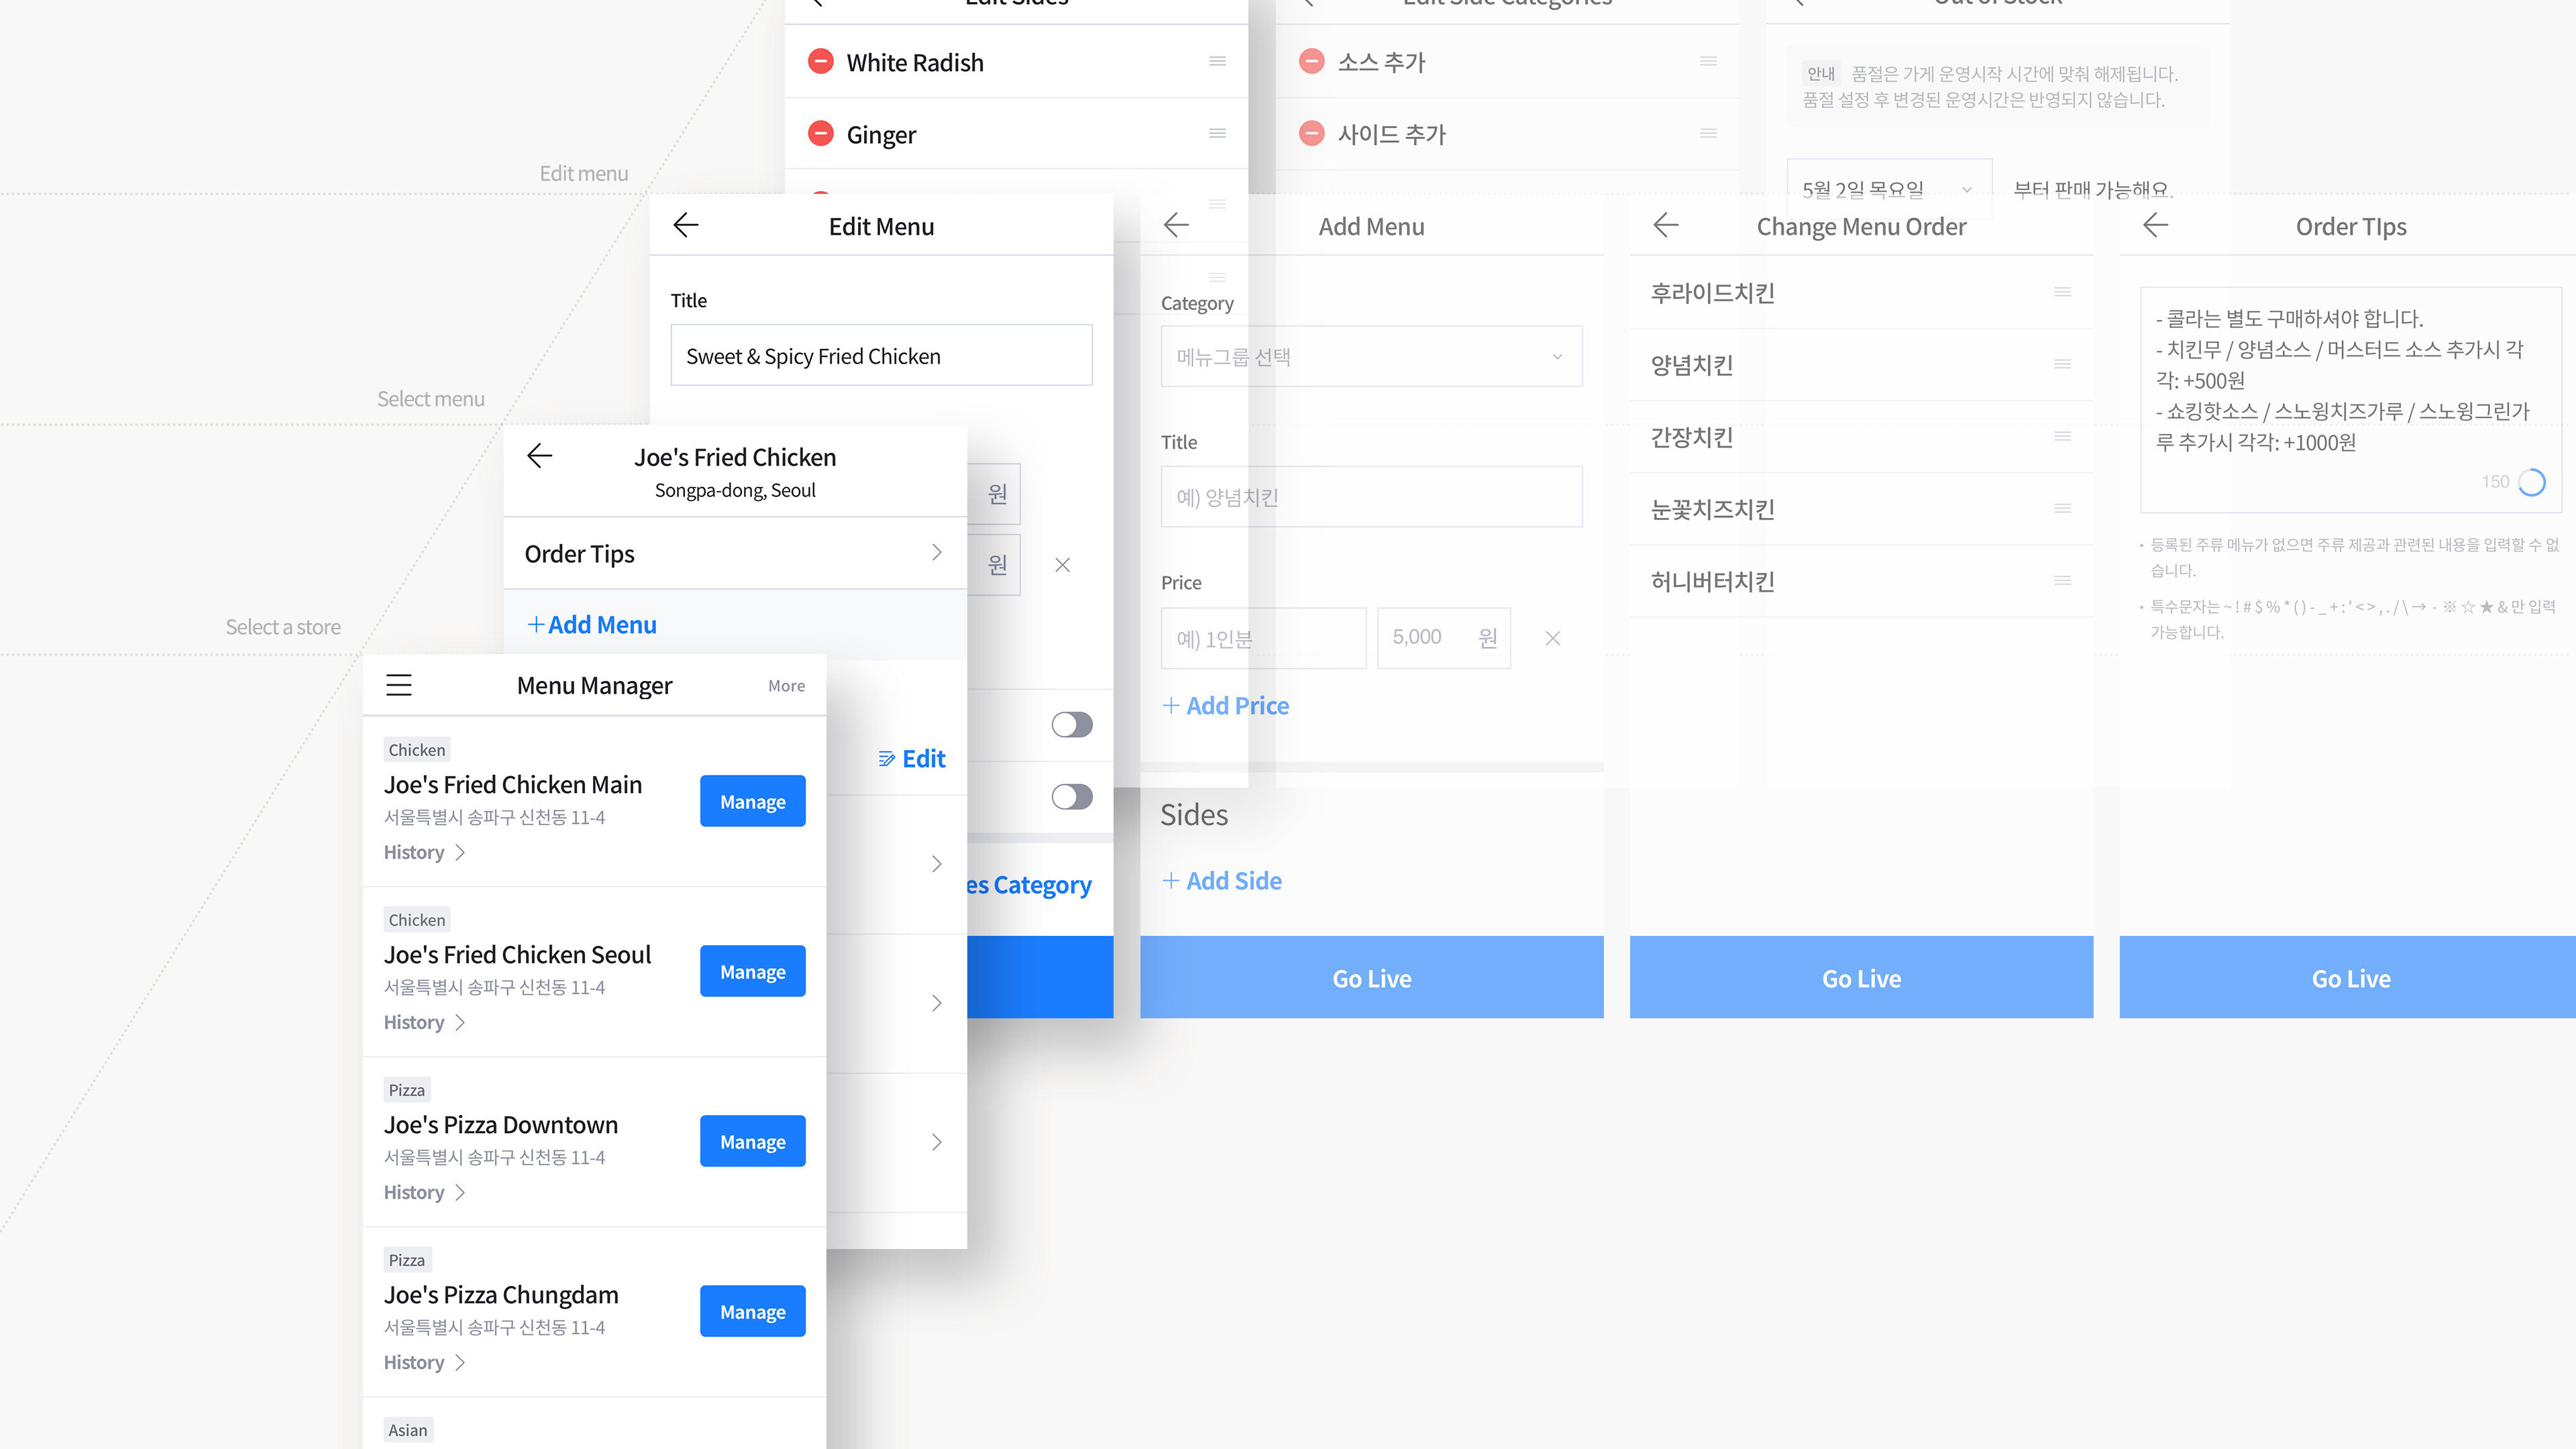2576x1449 pixels.
Task: Manage Joe's Pizza Chungdam
Action: point(752,1311)
